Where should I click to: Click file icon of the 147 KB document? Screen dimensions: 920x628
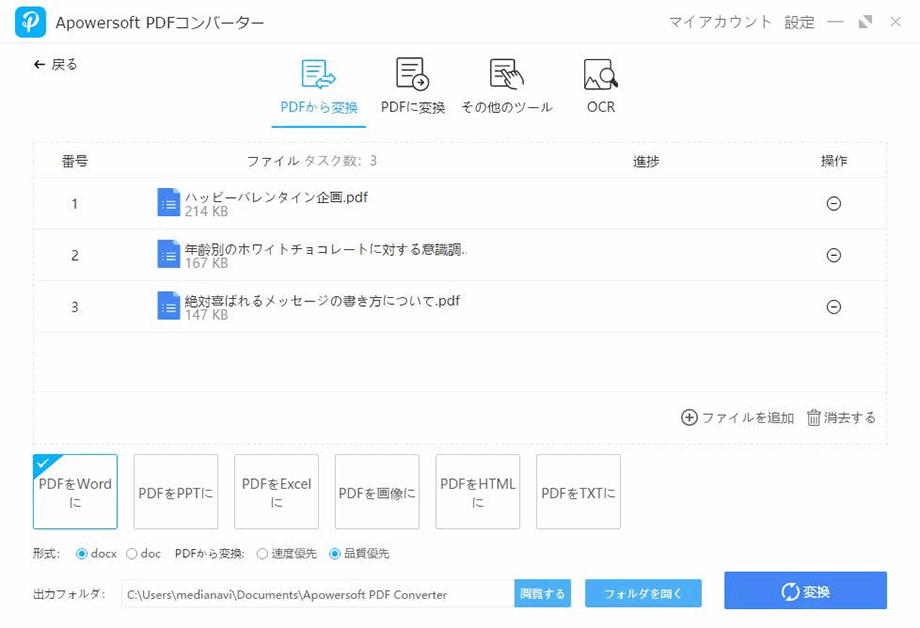(x=168, y=306)
